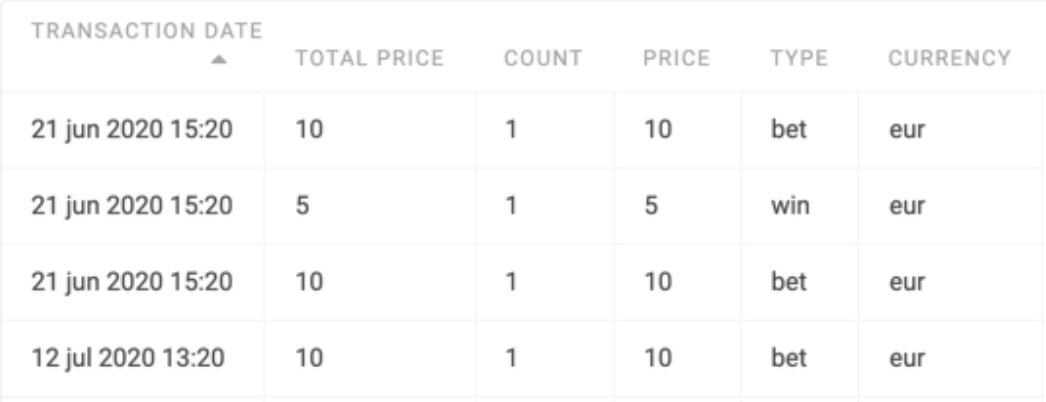Viewport: 1046px width, 402px height.
Task: Click 'bet' in the 12 jul row
Action: [x=789, y=359]
